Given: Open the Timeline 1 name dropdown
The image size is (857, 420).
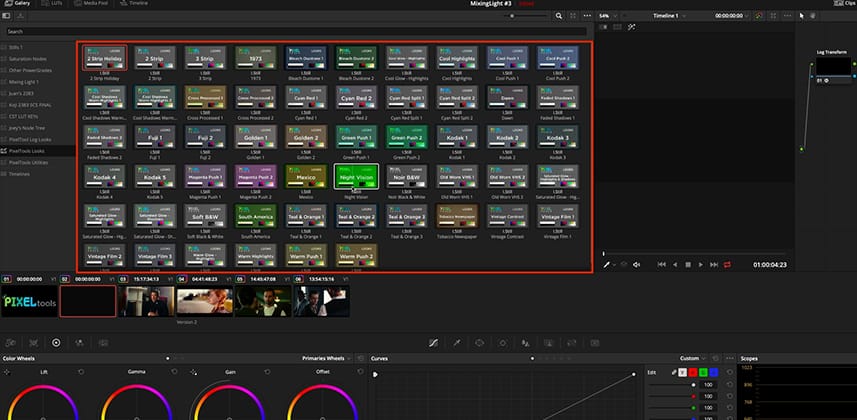Looking at the screenshot, I should click(669, 16).
